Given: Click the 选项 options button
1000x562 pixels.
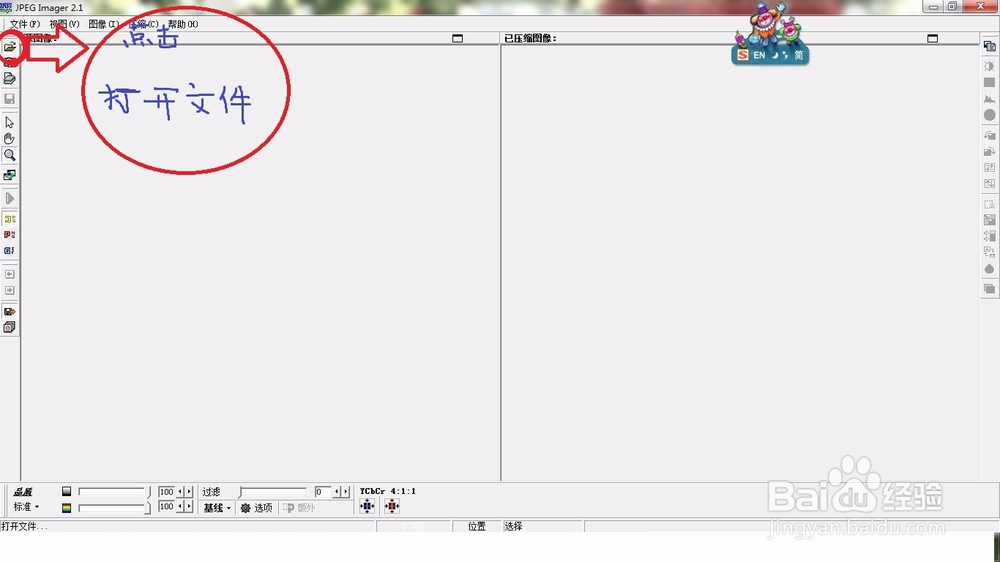Looking at the screenshot, I should point(256,508).
